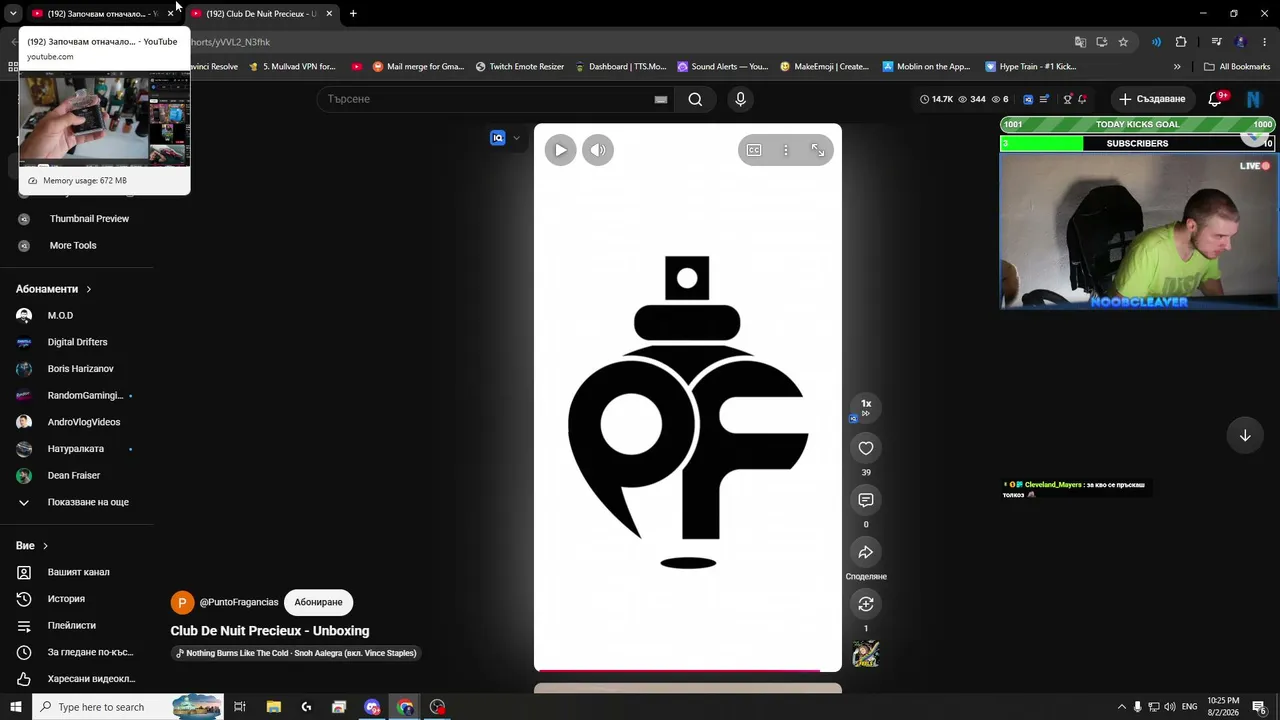The image size is (1280, 720).
Task: Open a new browser tab
Action: click(353, 14)
